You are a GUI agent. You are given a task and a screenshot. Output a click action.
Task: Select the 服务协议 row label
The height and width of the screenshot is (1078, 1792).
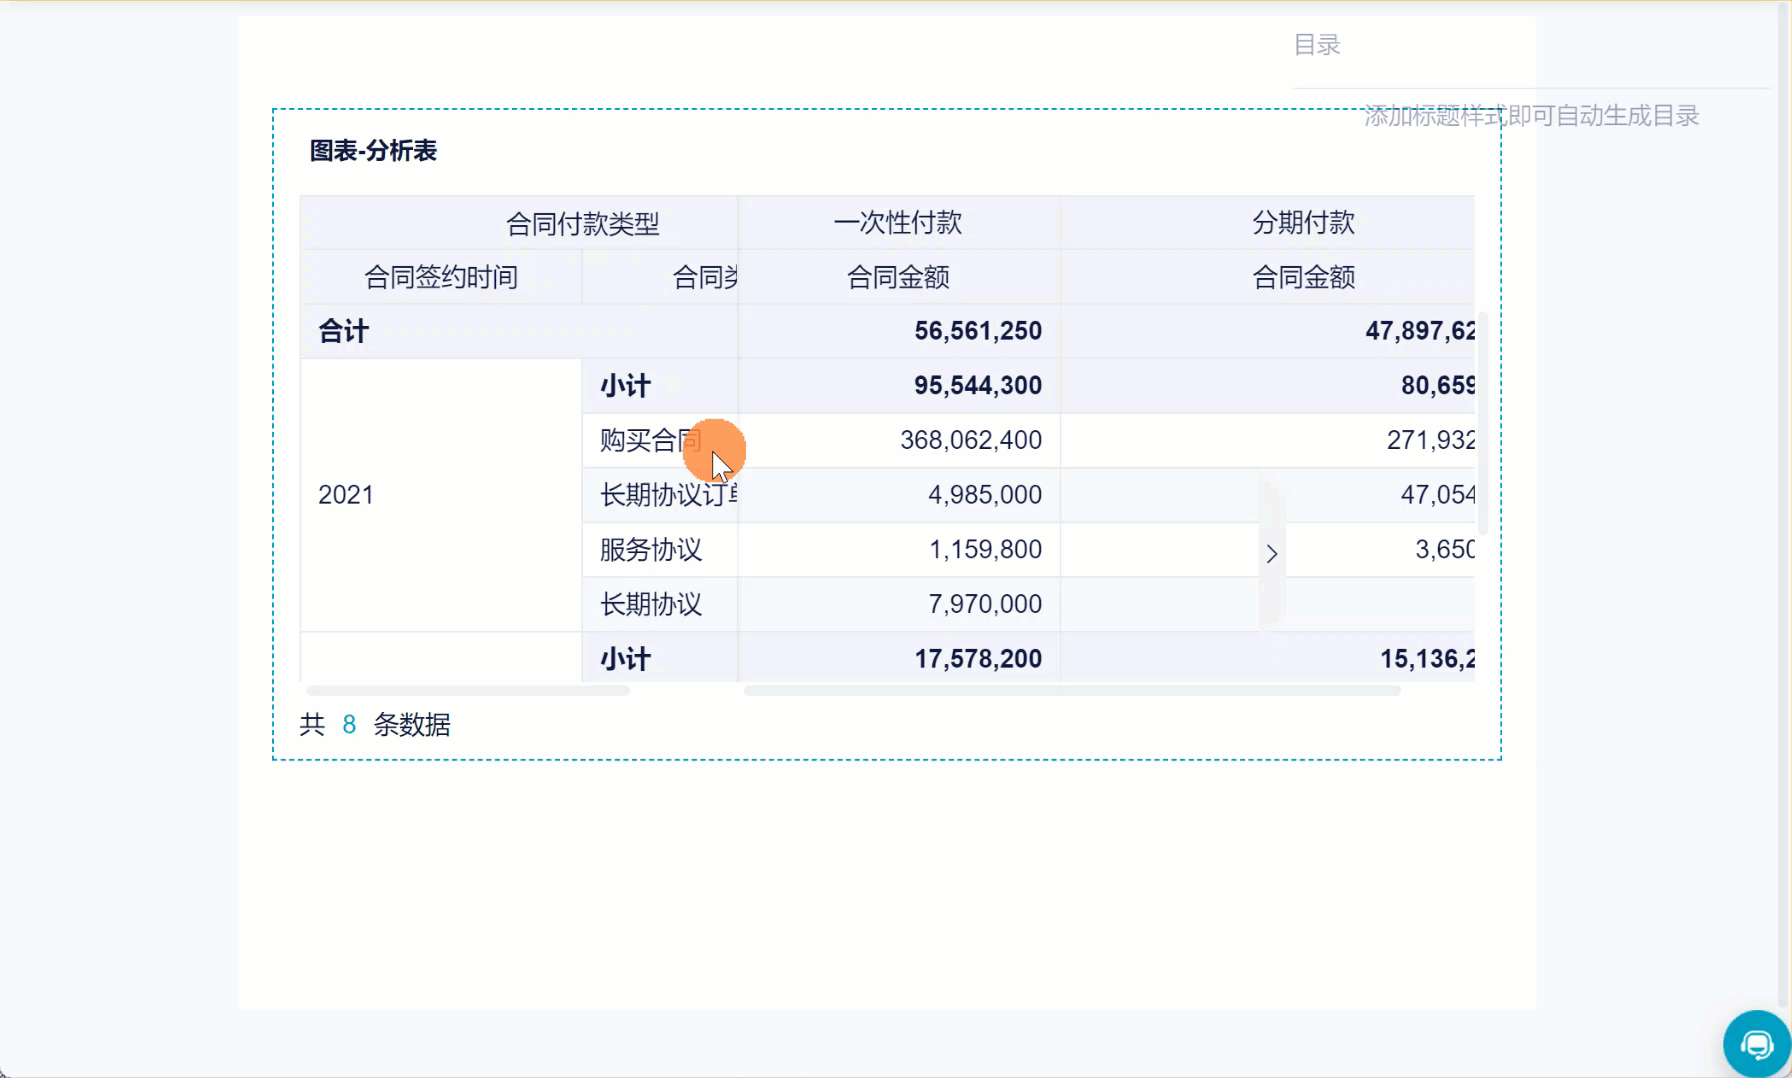click(651, 550)
